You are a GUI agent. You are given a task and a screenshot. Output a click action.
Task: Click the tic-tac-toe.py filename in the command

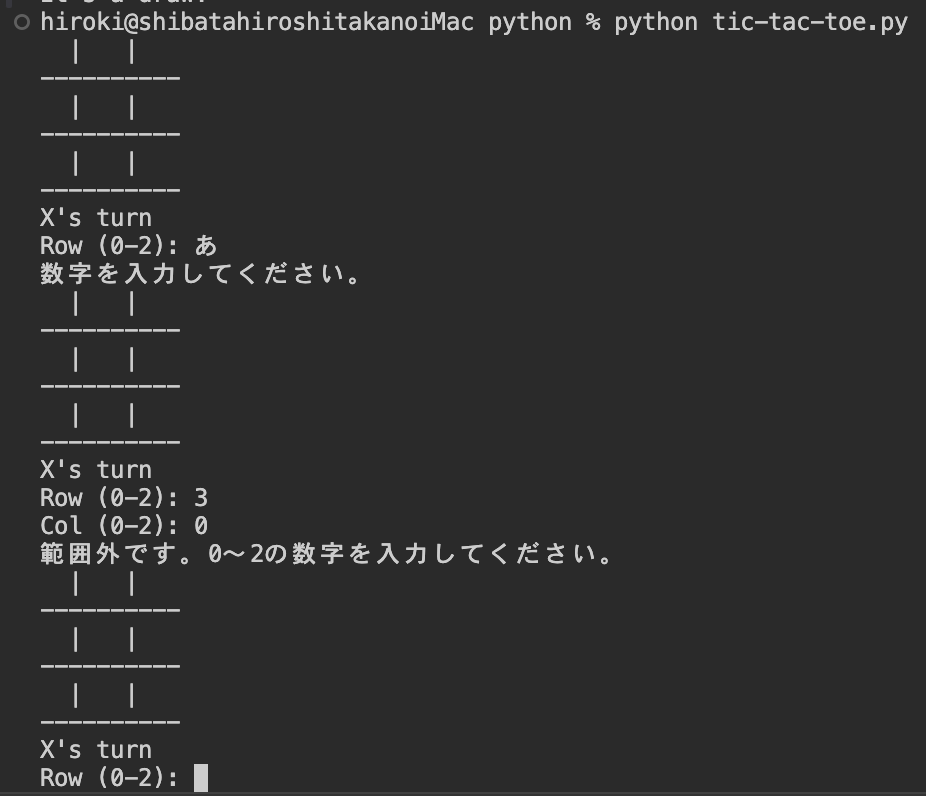click(x=809, y=23)
